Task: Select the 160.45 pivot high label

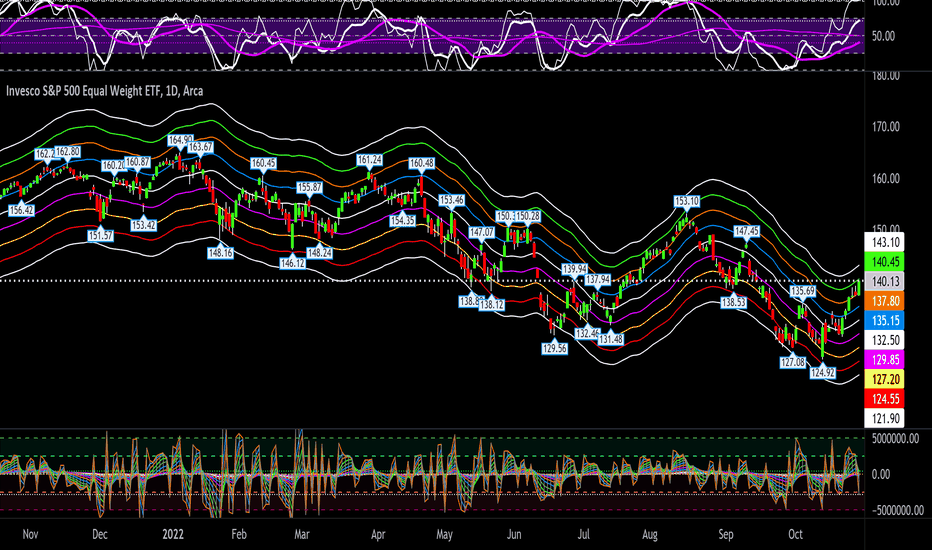Action: pos(263,163)
